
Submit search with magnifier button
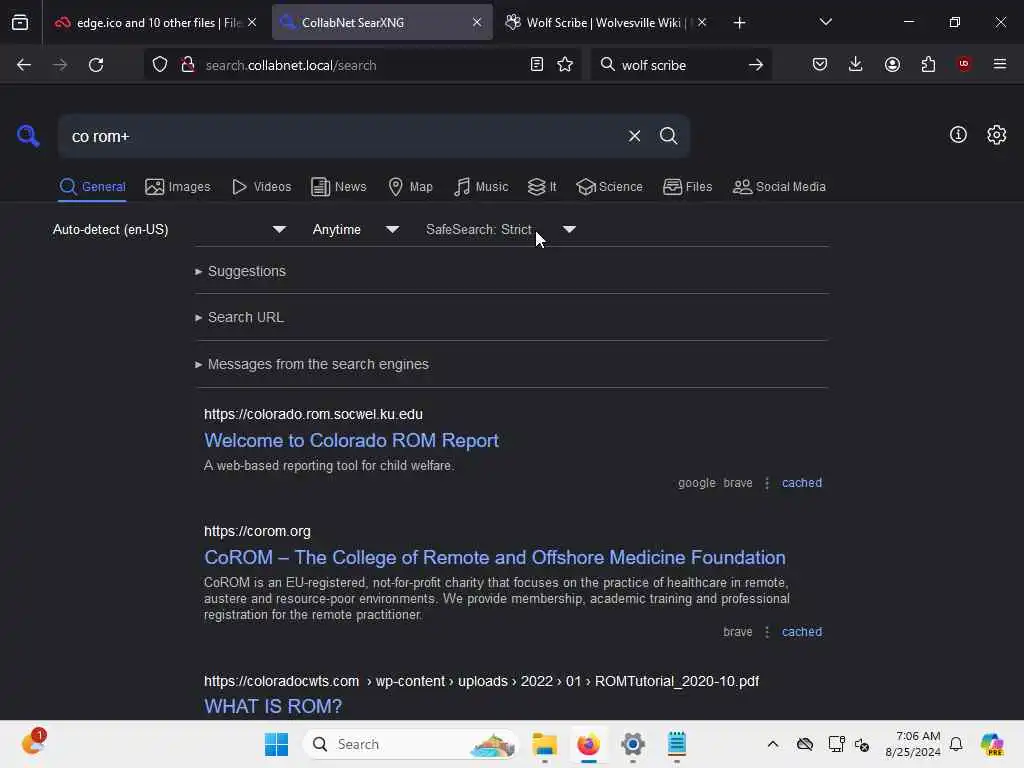coord(668,136)
